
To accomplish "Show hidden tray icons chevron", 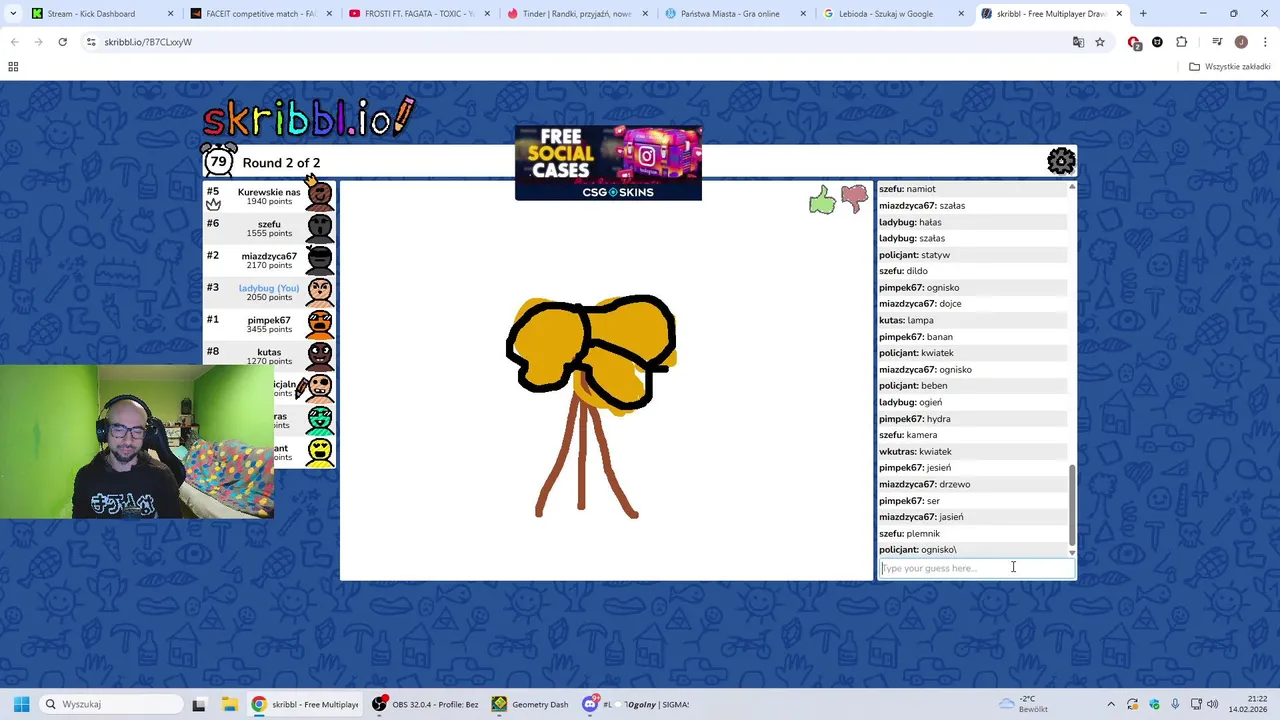I will point(1110,704).
